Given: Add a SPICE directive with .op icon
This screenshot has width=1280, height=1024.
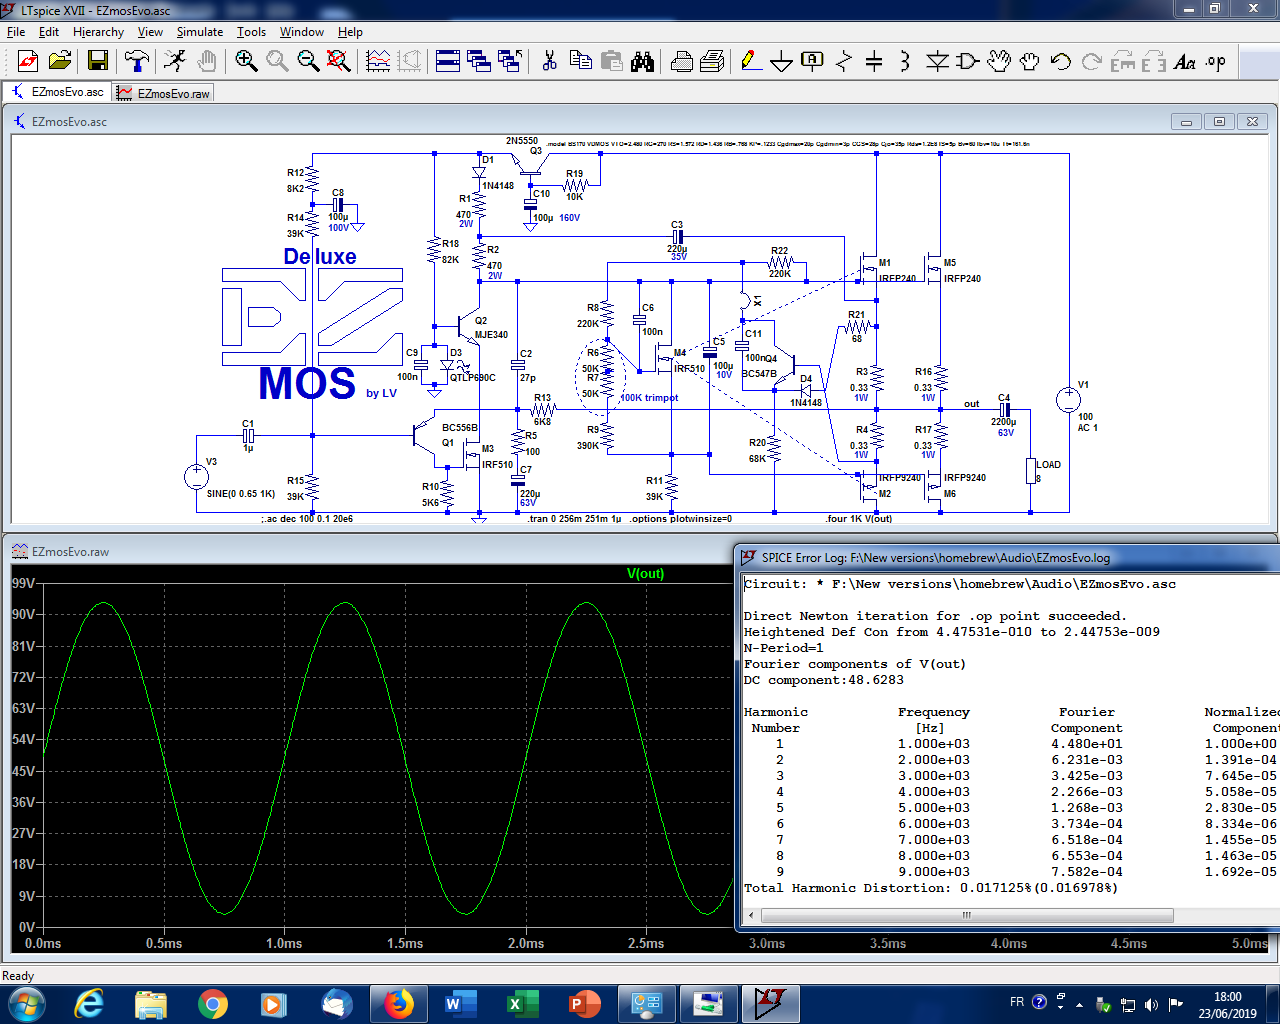Looking at the screenshot, I should [x=1215, y=61].
